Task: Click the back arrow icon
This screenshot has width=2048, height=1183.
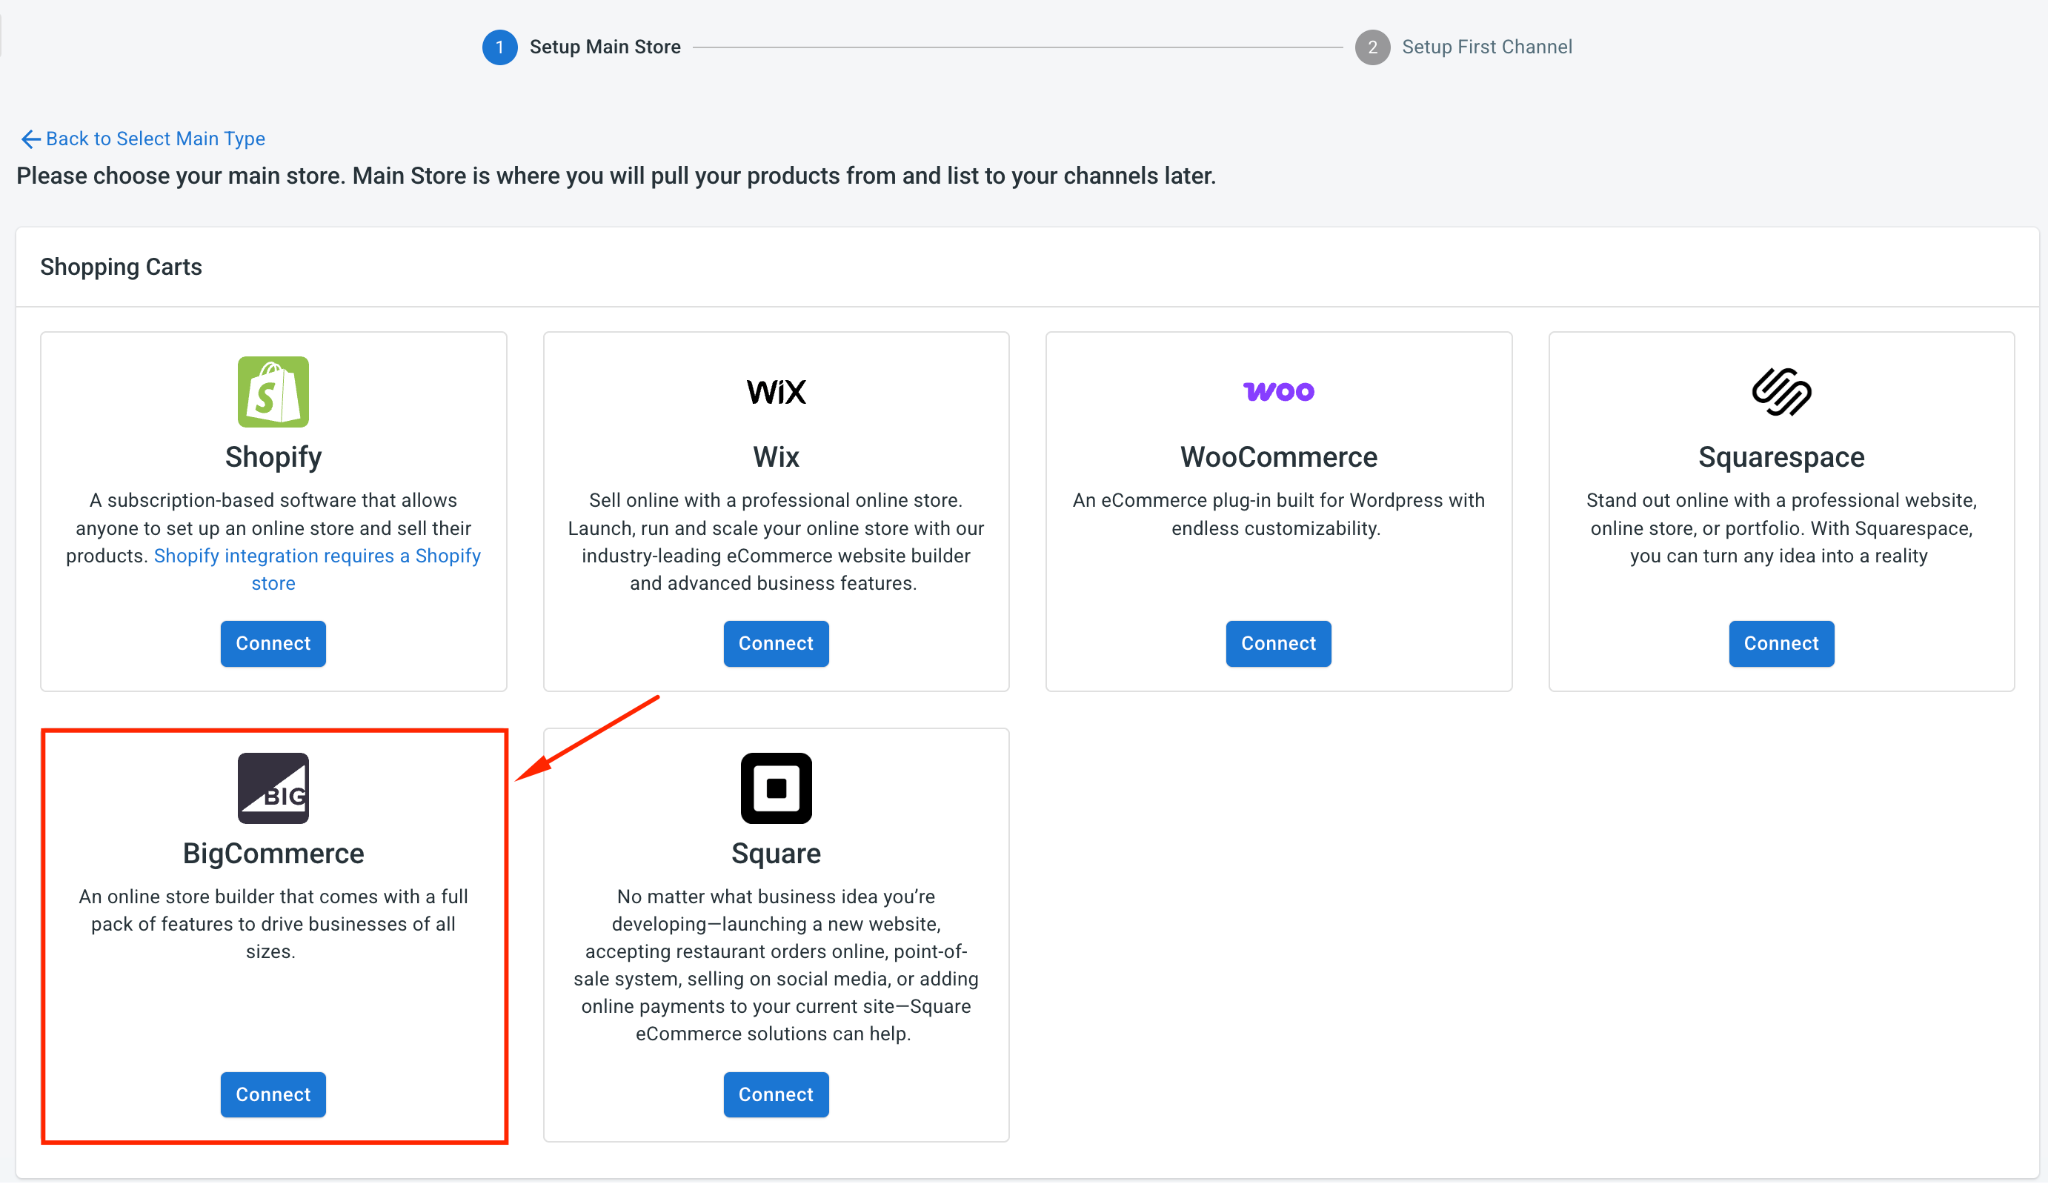Action: pyautogui.click(x=31, y=139)
